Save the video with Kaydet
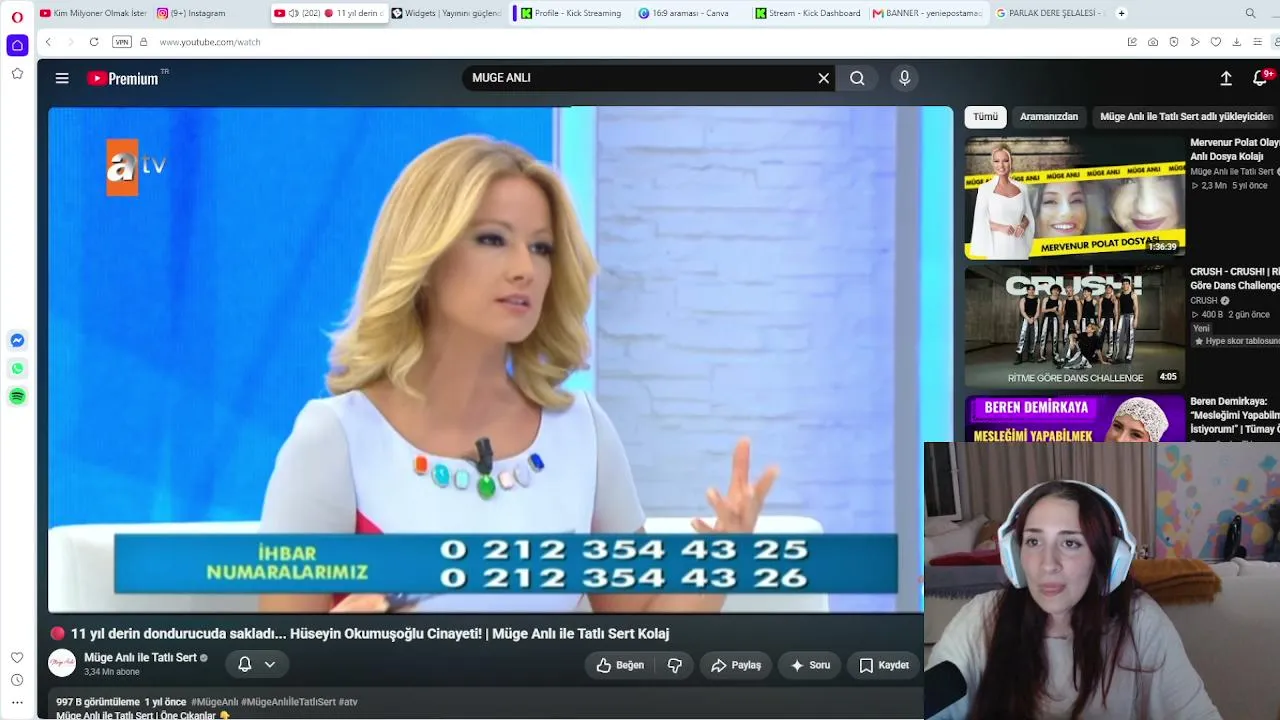Image resolution: width=1280 pixels, height=720 pixels. tap(884, 665)
